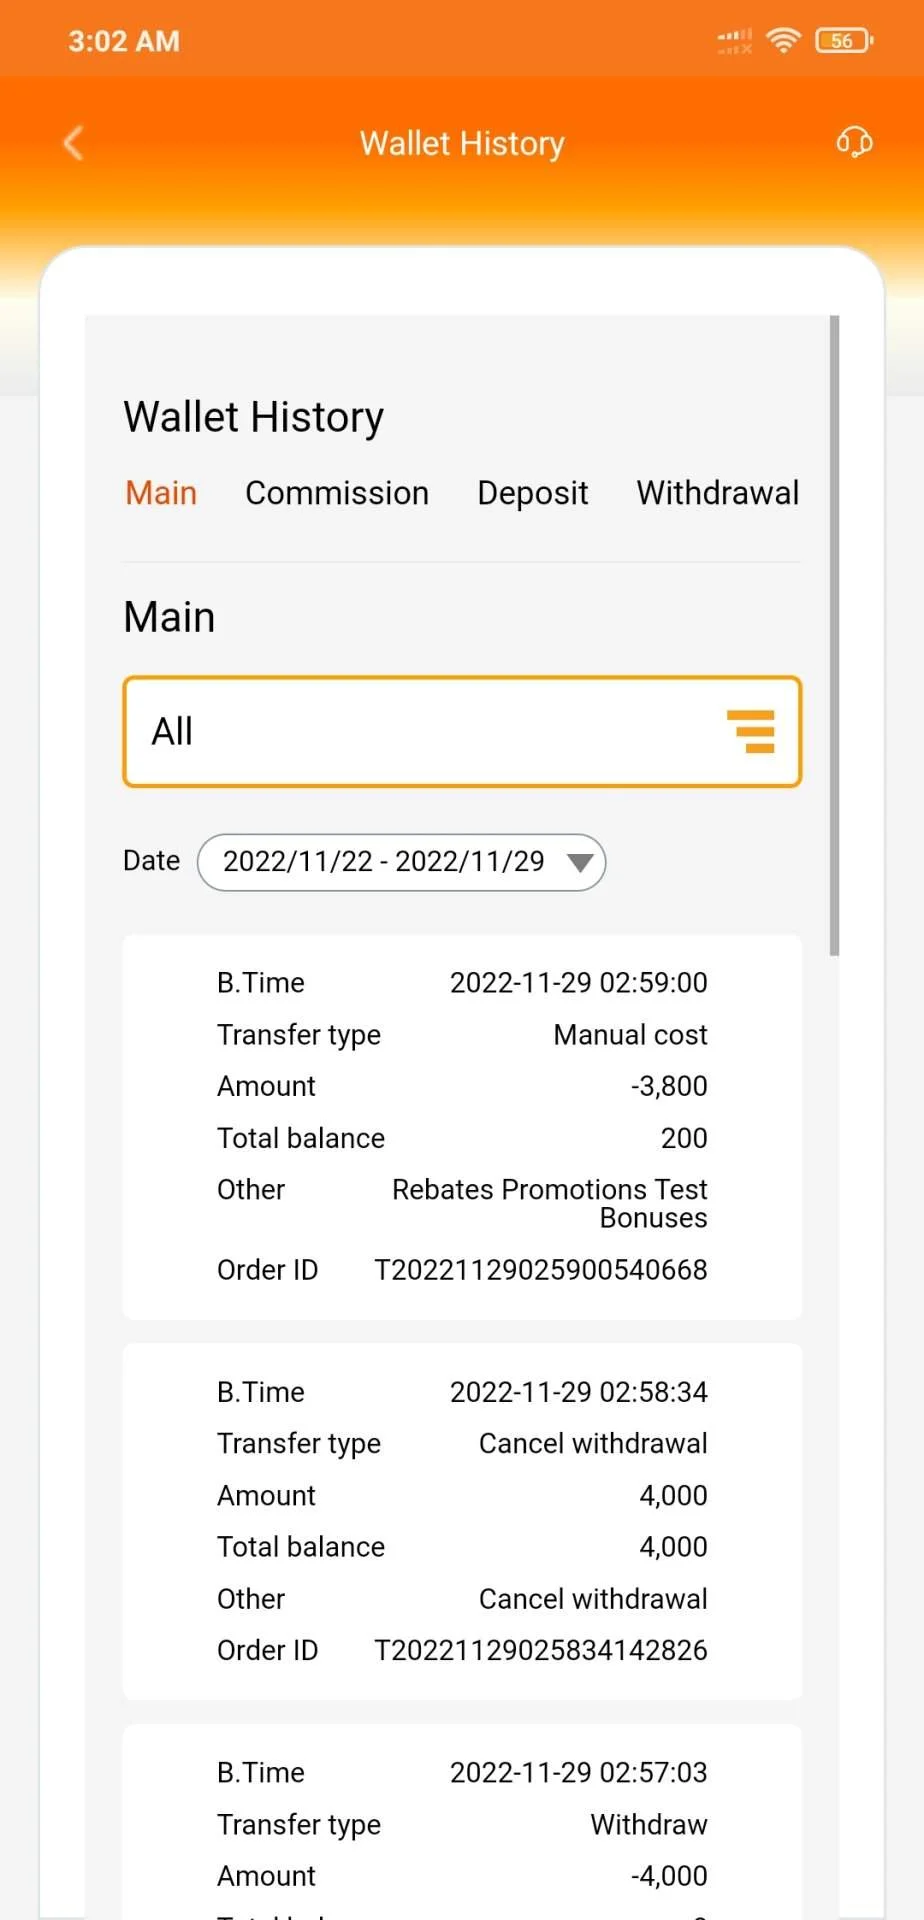The image size is (924, 1920).
Task: Switch to the Withdrawal tab
Action: pos(718,493)
